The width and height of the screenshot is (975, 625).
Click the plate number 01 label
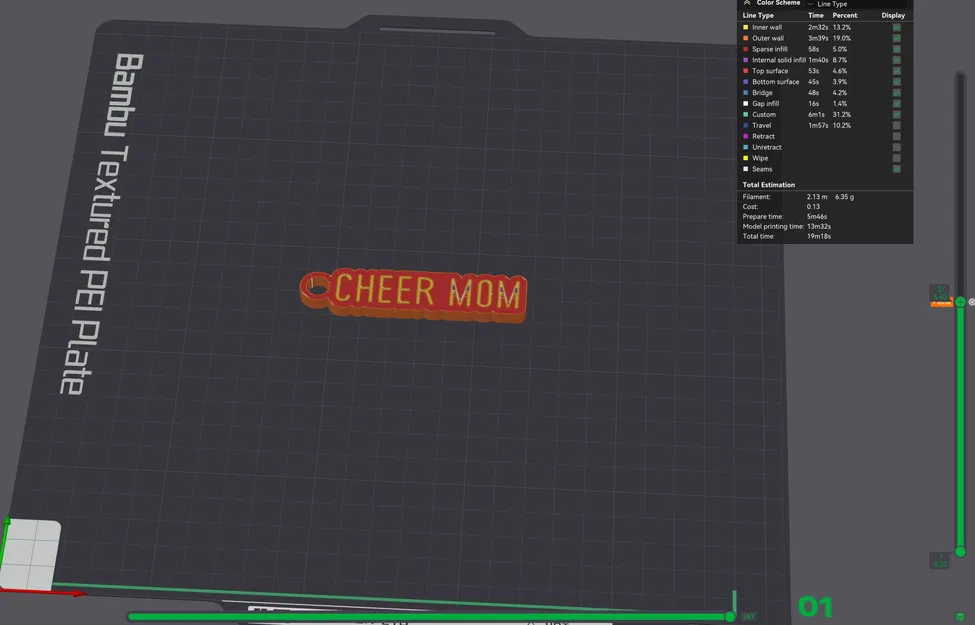815,606
